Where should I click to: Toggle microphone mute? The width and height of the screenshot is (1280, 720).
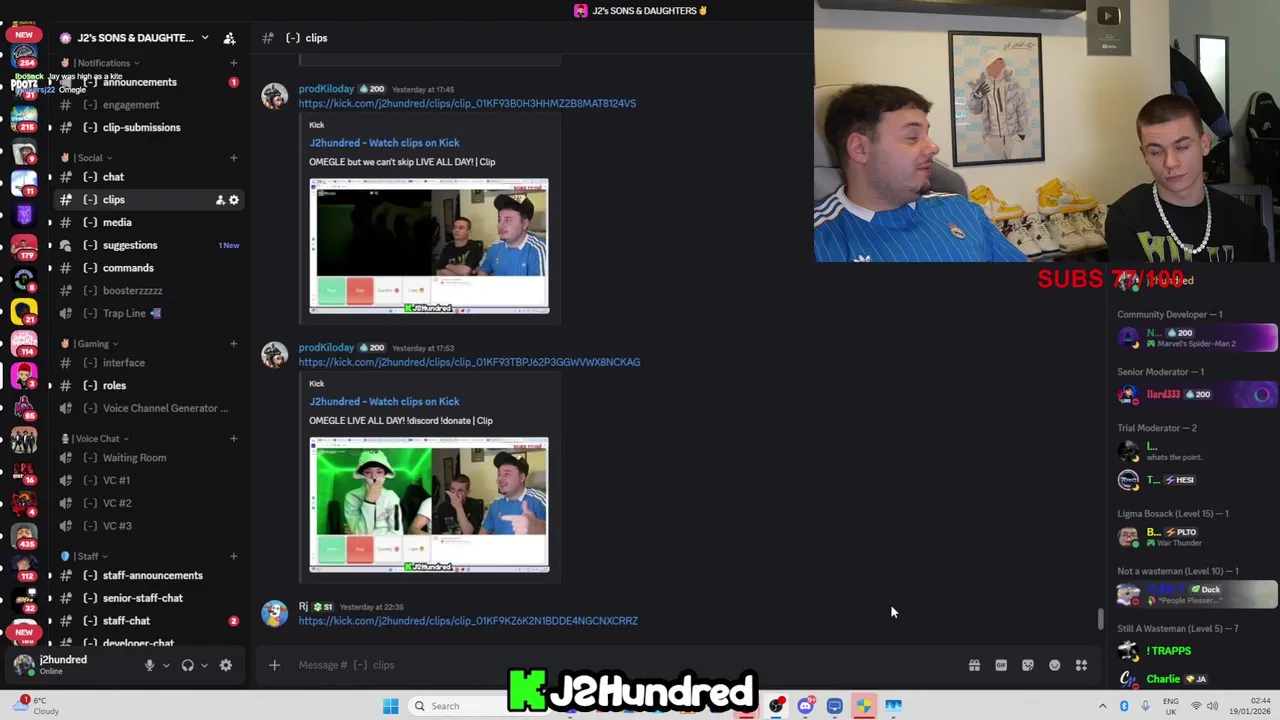click(149, 665)
